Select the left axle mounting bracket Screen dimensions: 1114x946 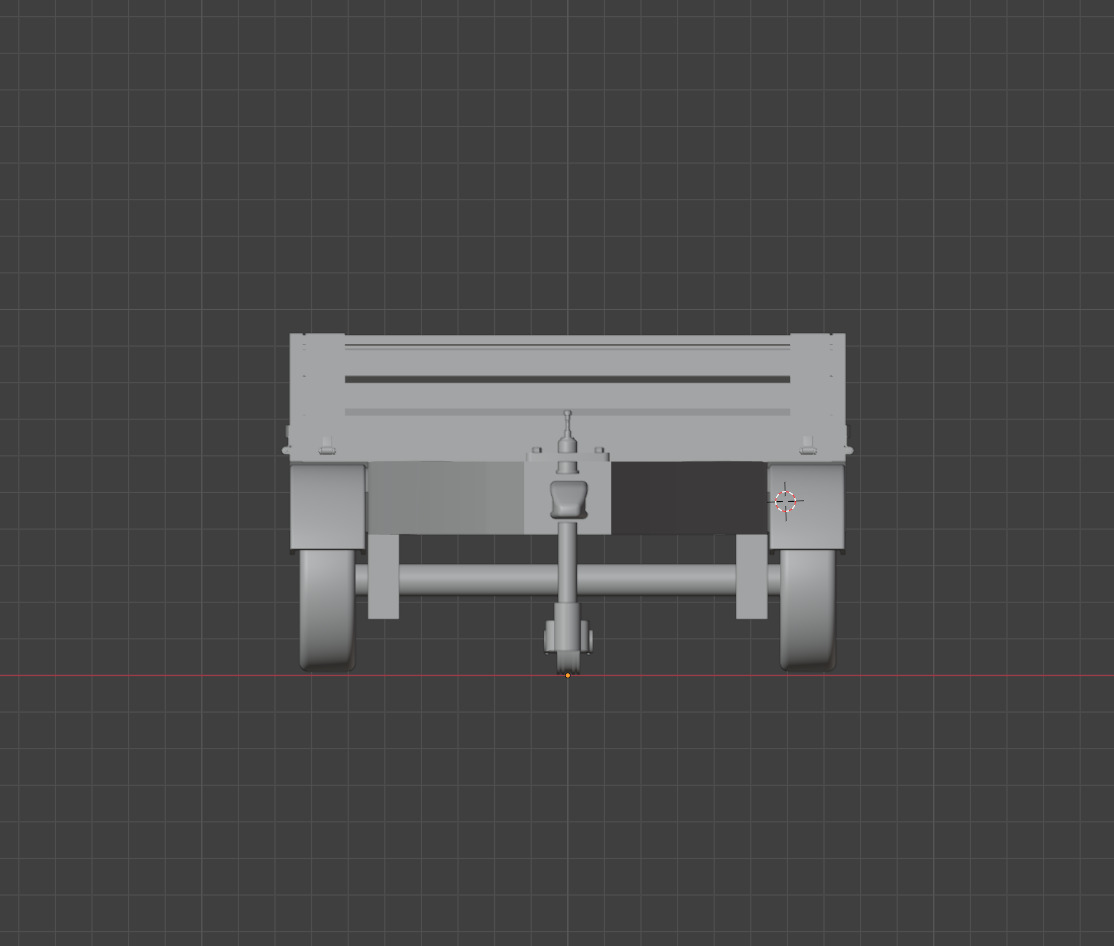(383, 576)
